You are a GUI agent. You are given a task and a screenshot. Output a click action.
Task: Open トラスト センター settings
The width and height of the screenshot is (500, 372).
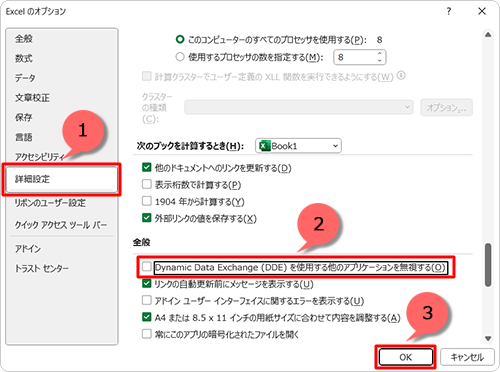click(42, 268)
